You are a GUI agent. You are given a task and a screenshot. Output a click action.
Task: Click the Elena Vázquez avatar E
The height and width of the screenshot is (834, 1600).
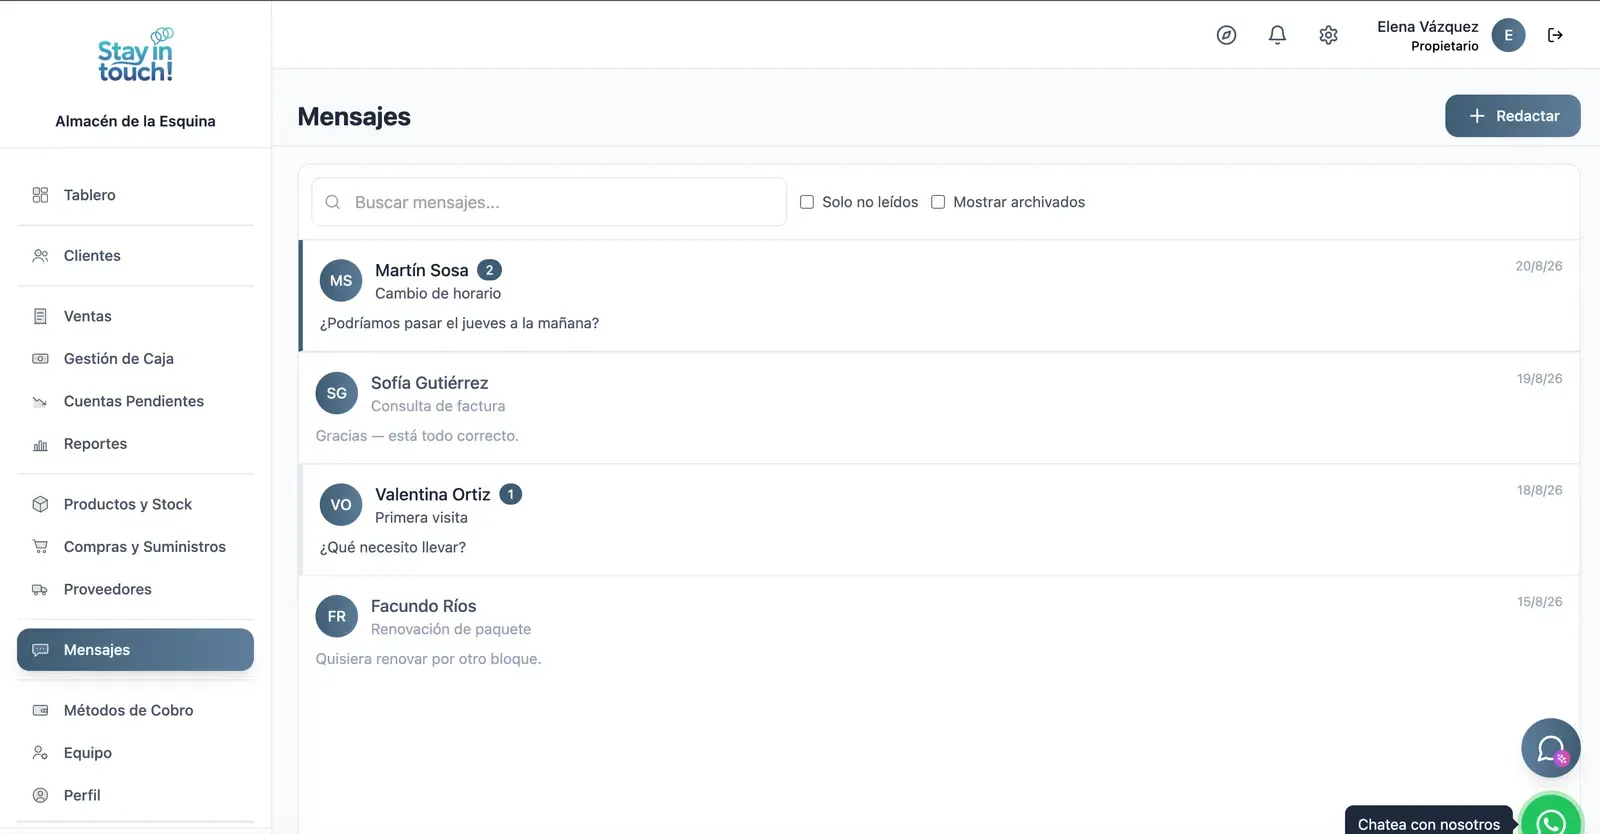[1508, 35]
